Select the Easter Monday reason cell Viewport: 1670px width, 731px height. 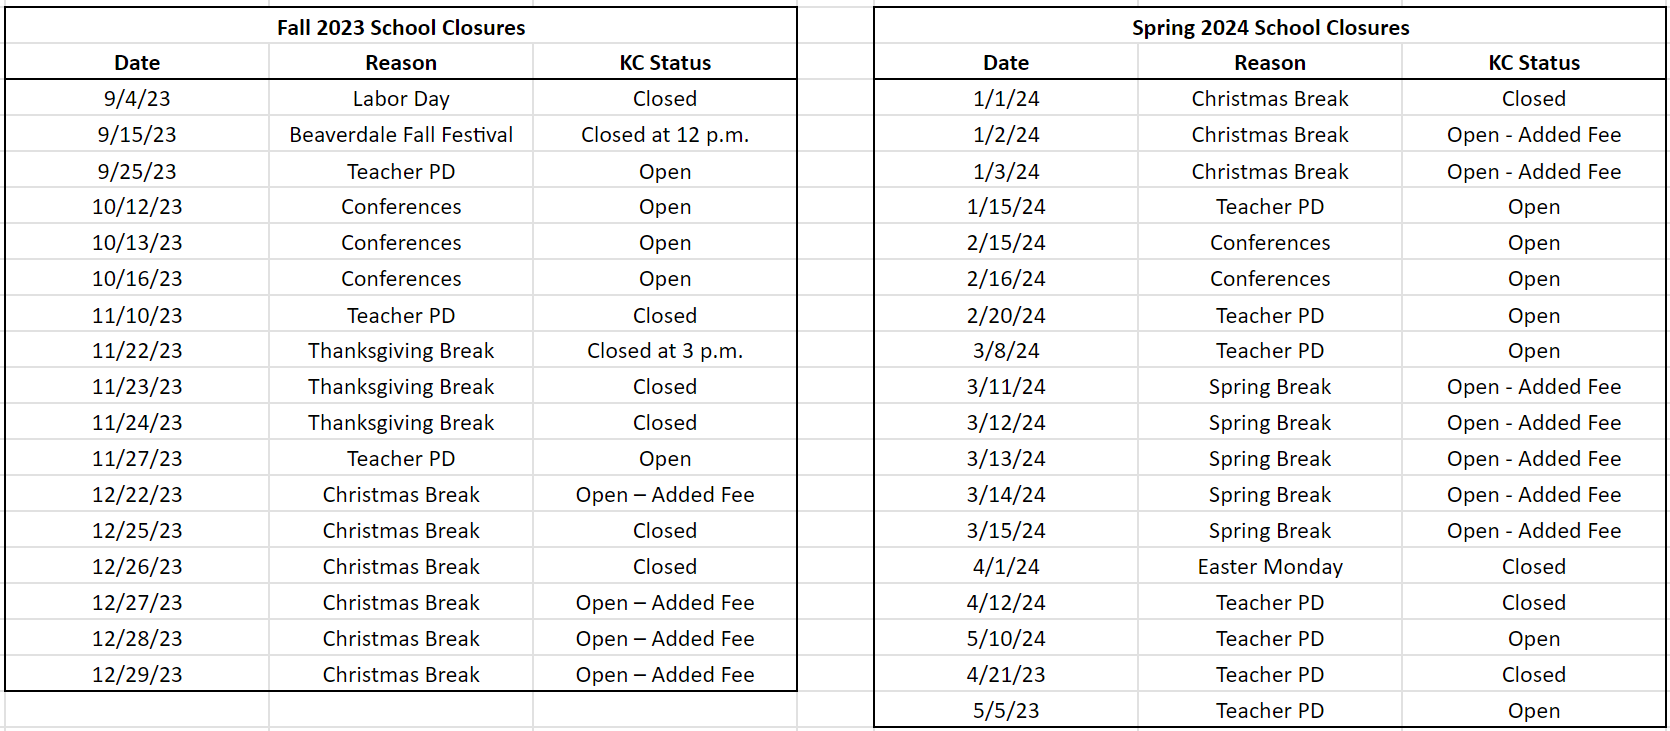(1270, 566)
